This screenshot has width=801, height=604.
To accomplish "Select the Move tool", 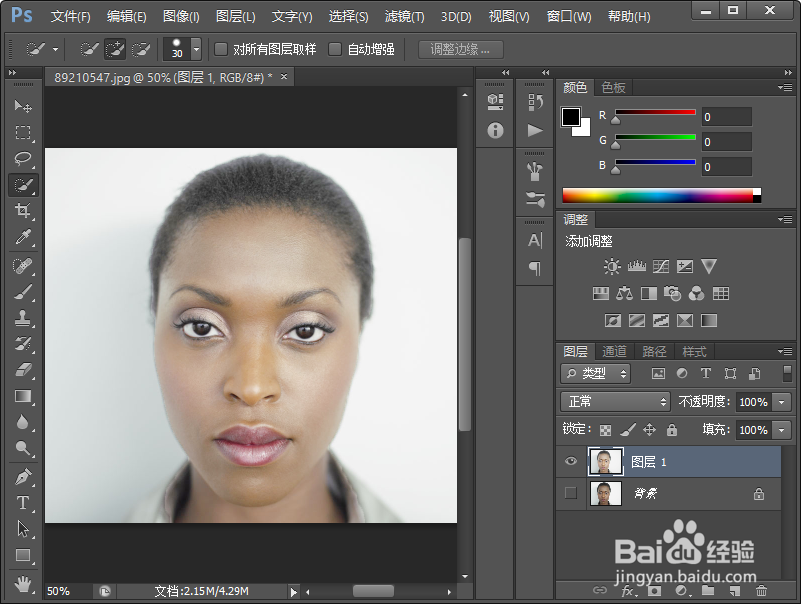I will (22, 106).
